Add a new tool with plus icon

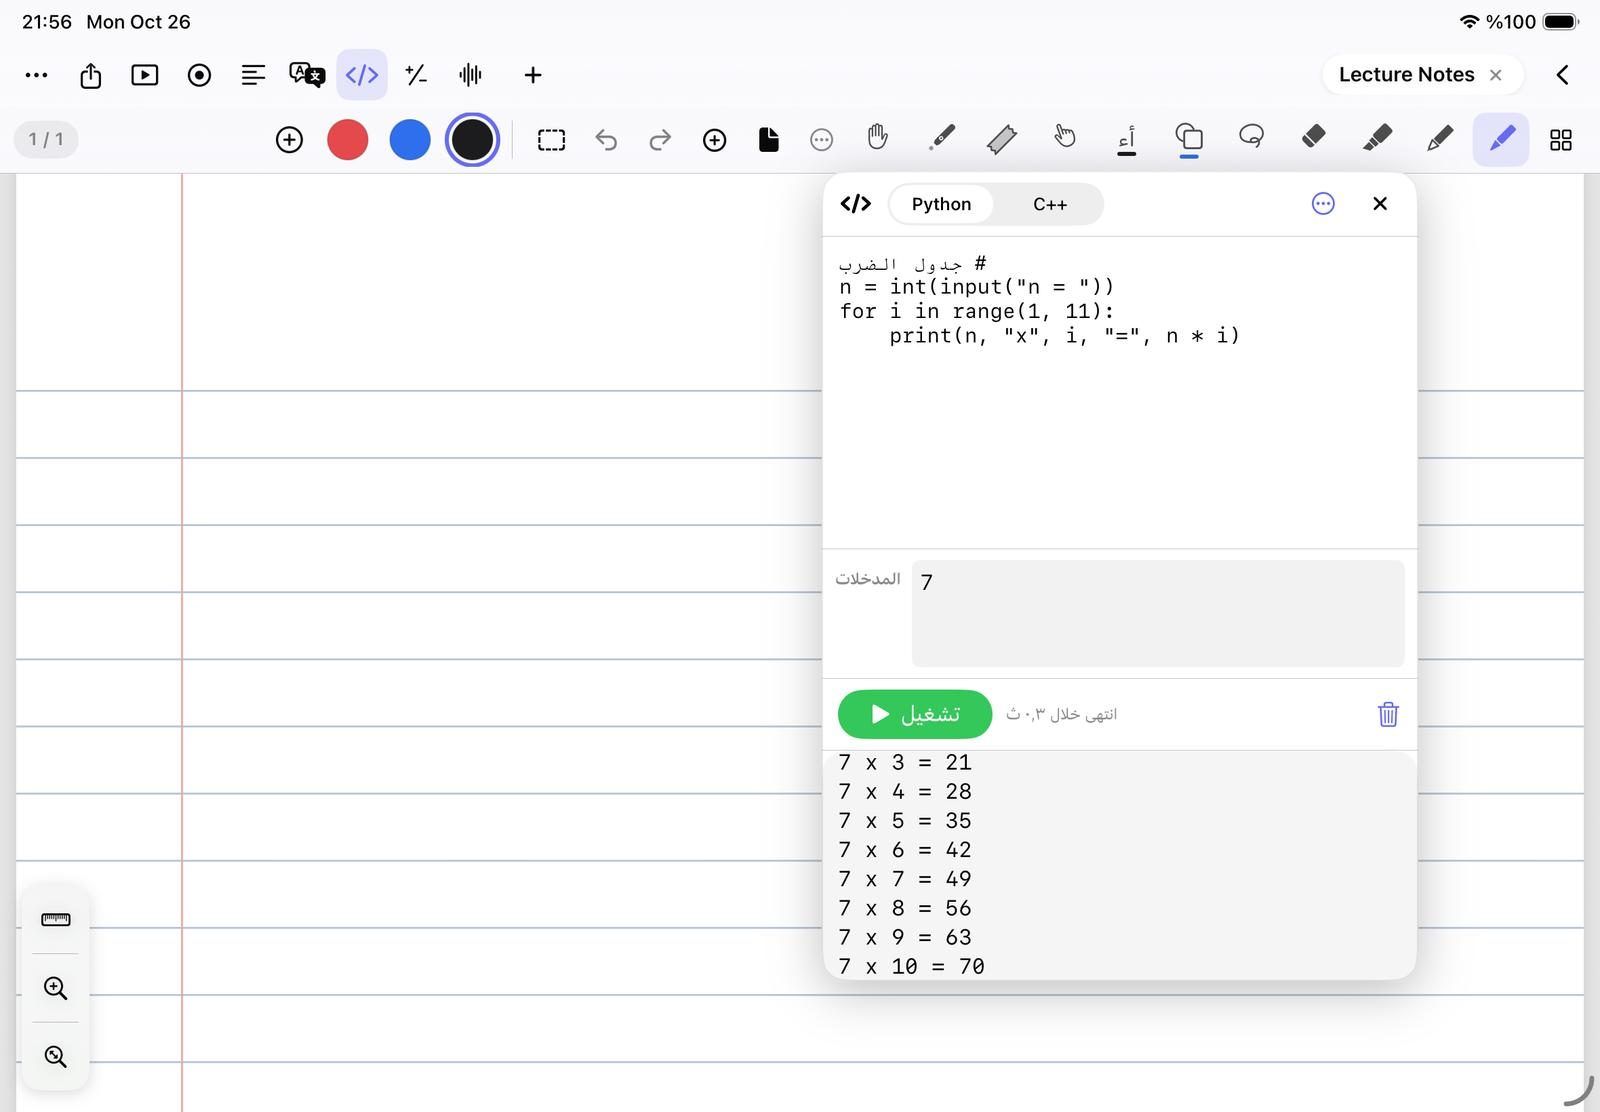tap(533, 75)
